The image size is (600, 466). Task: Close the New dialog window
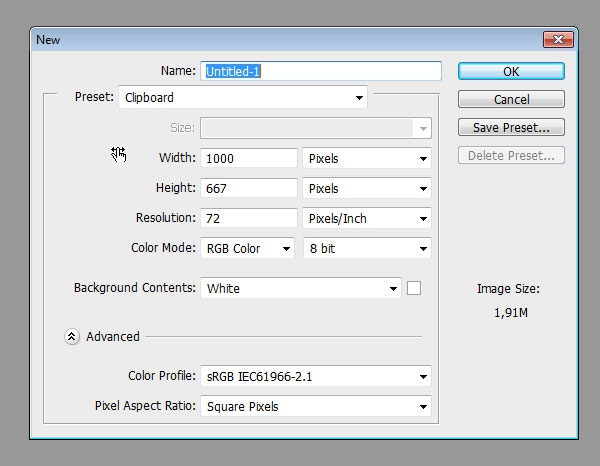pyautogui.click(x=556, y=40)
